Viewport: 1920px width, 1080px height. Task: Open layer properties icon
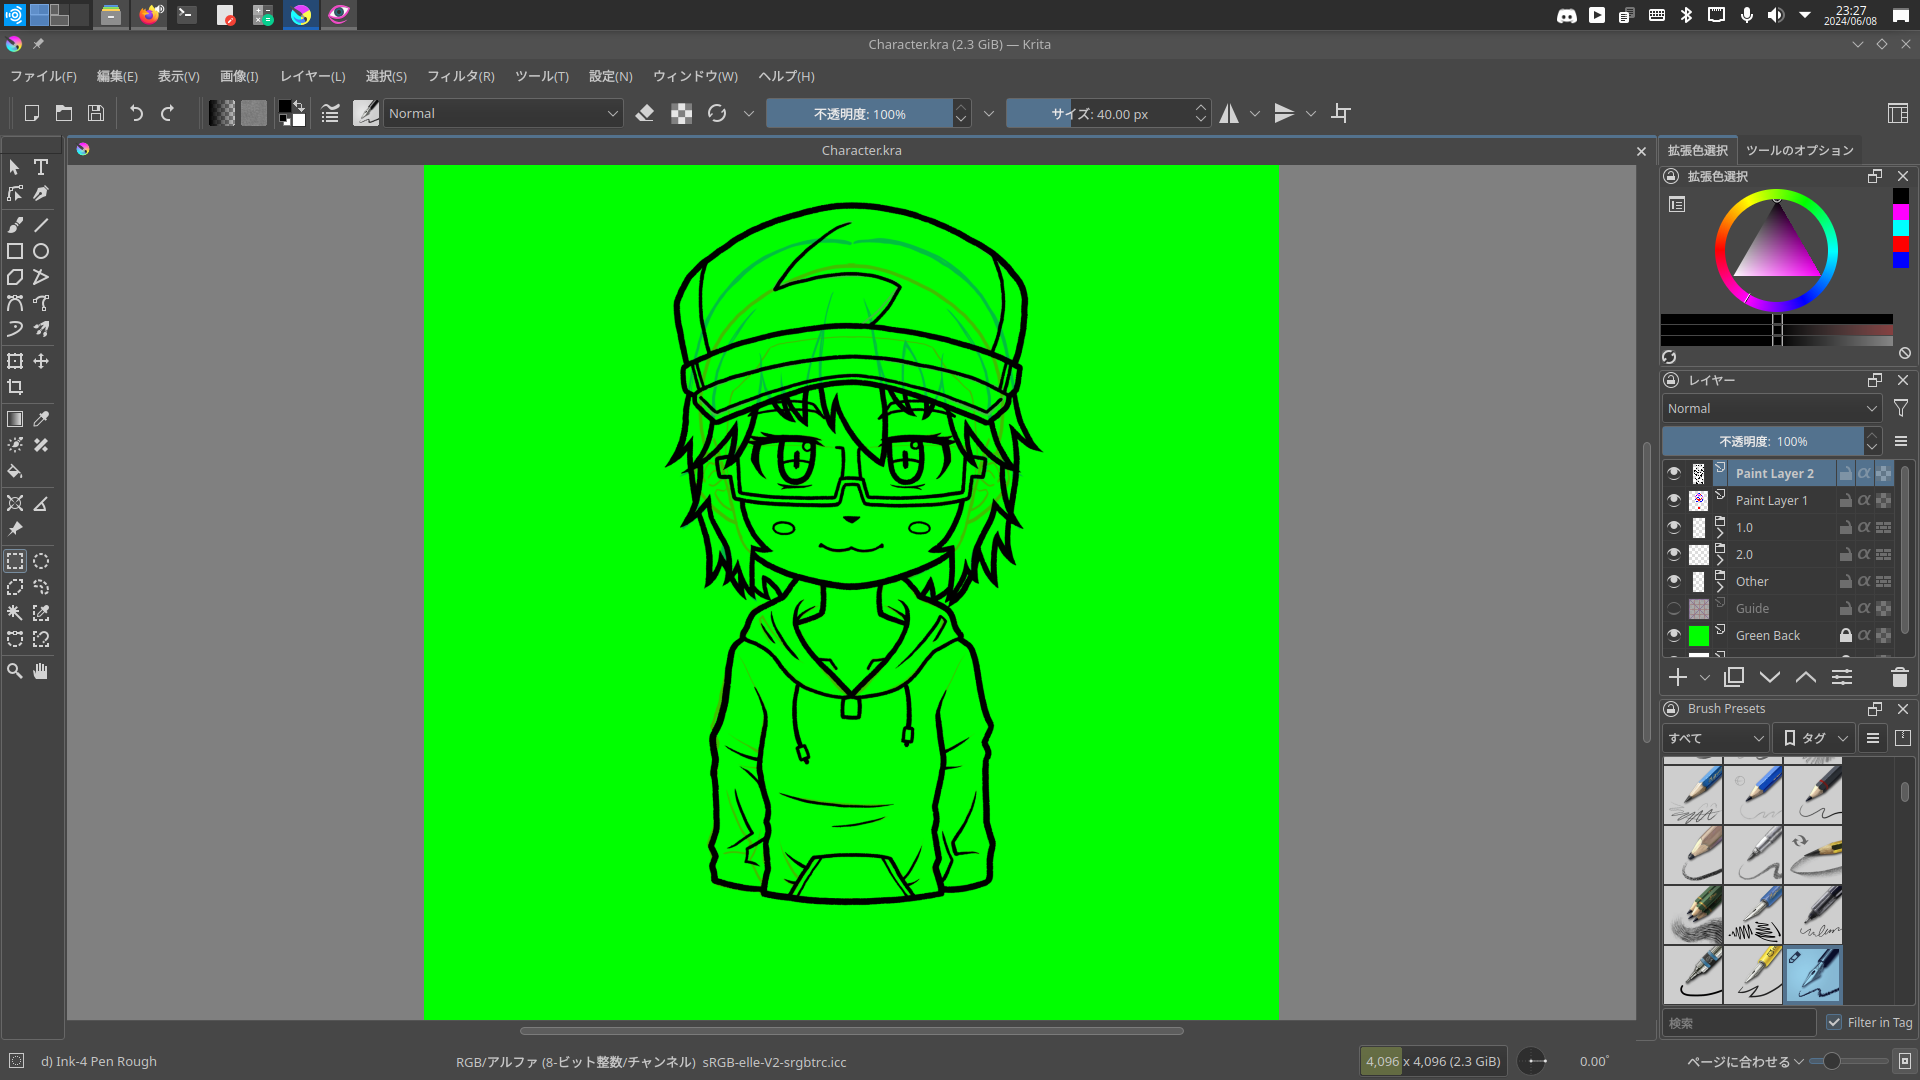point(1842,677)
